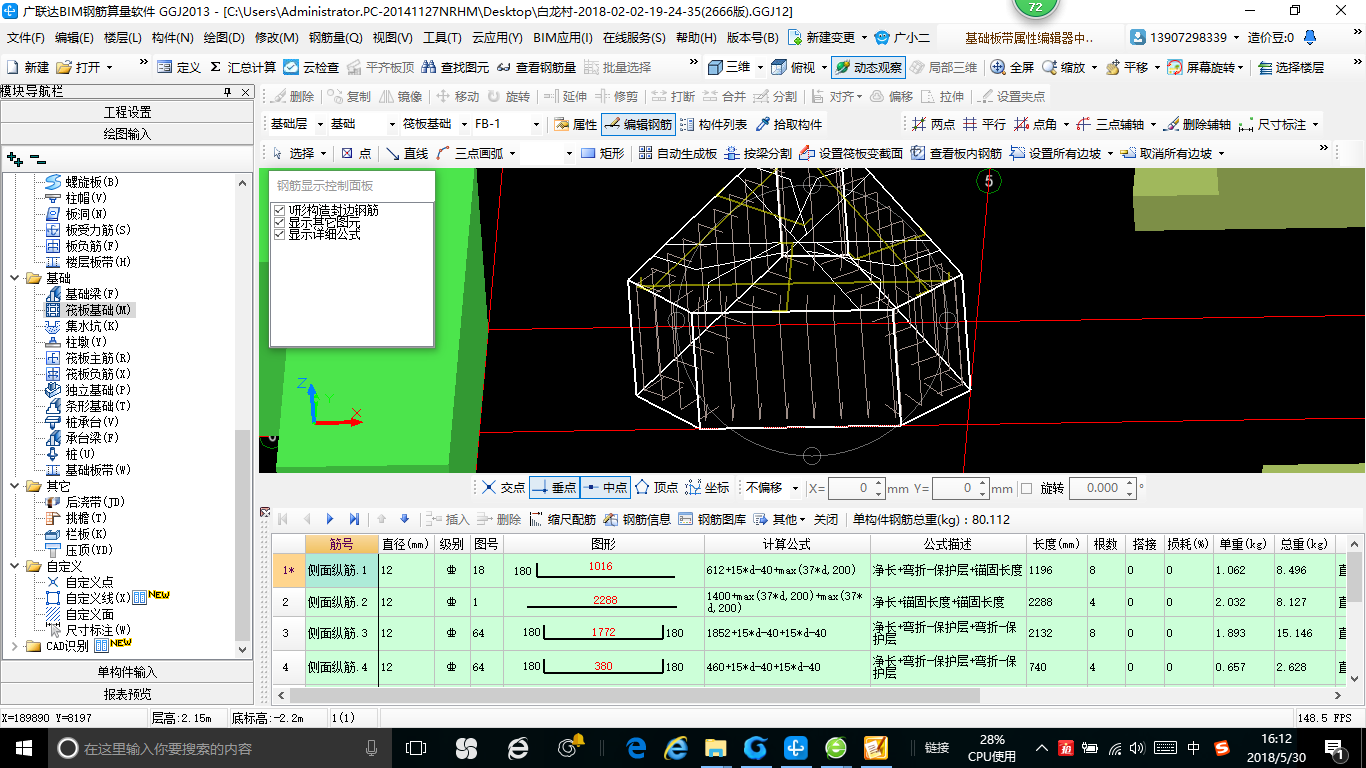
Task: Expand the CAD识别 tree node
Action: (14, 646)
